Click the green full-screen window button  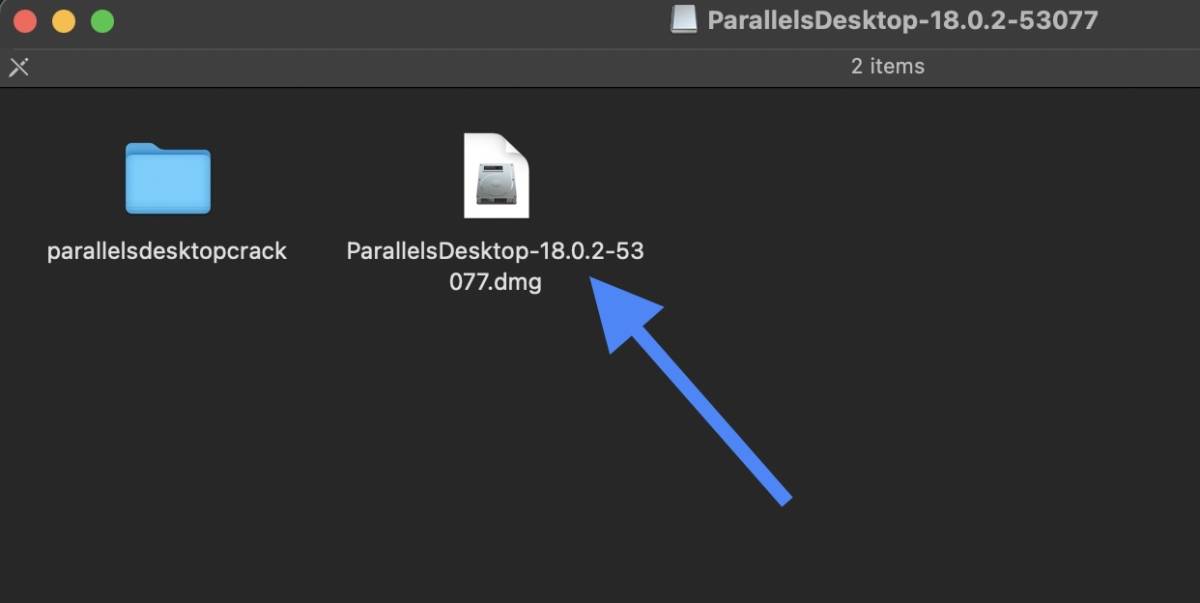pos(102,21)
